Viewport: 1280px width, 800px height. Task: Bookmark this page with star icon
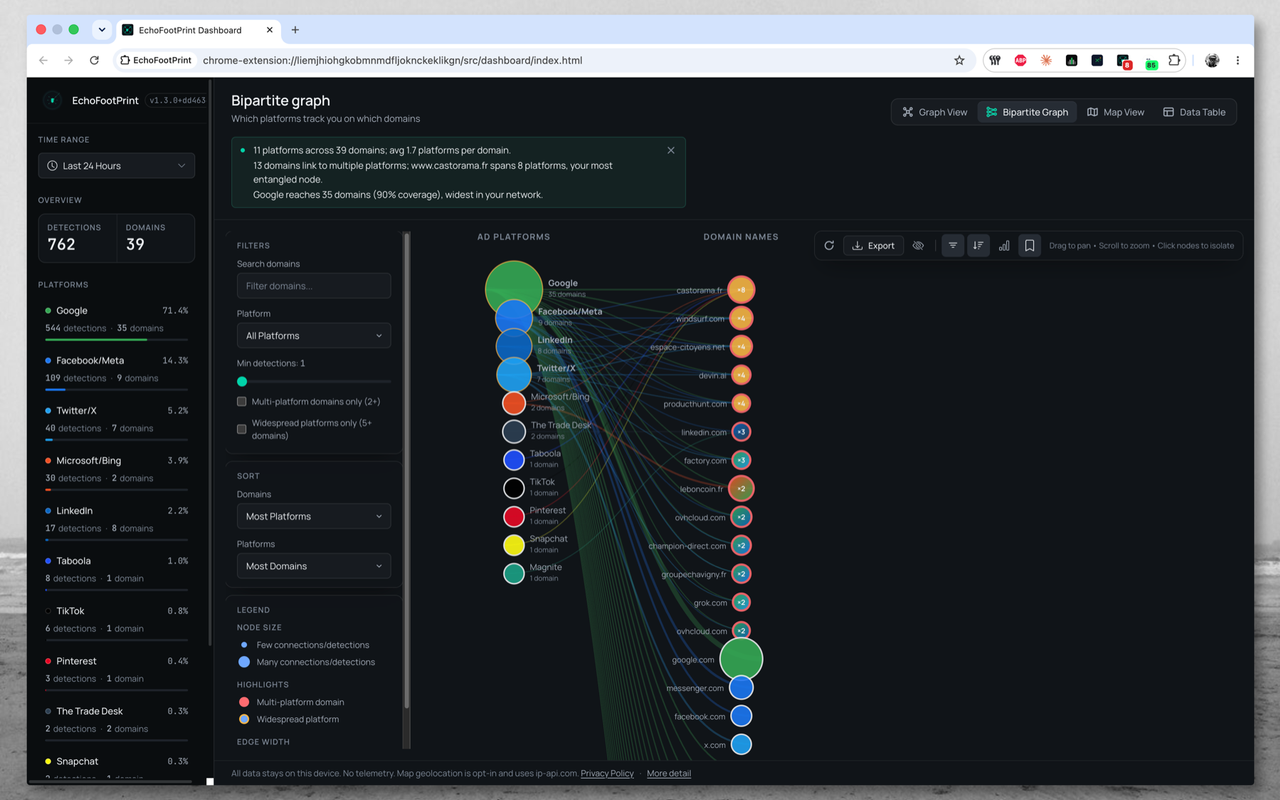(x=959, y=60)
